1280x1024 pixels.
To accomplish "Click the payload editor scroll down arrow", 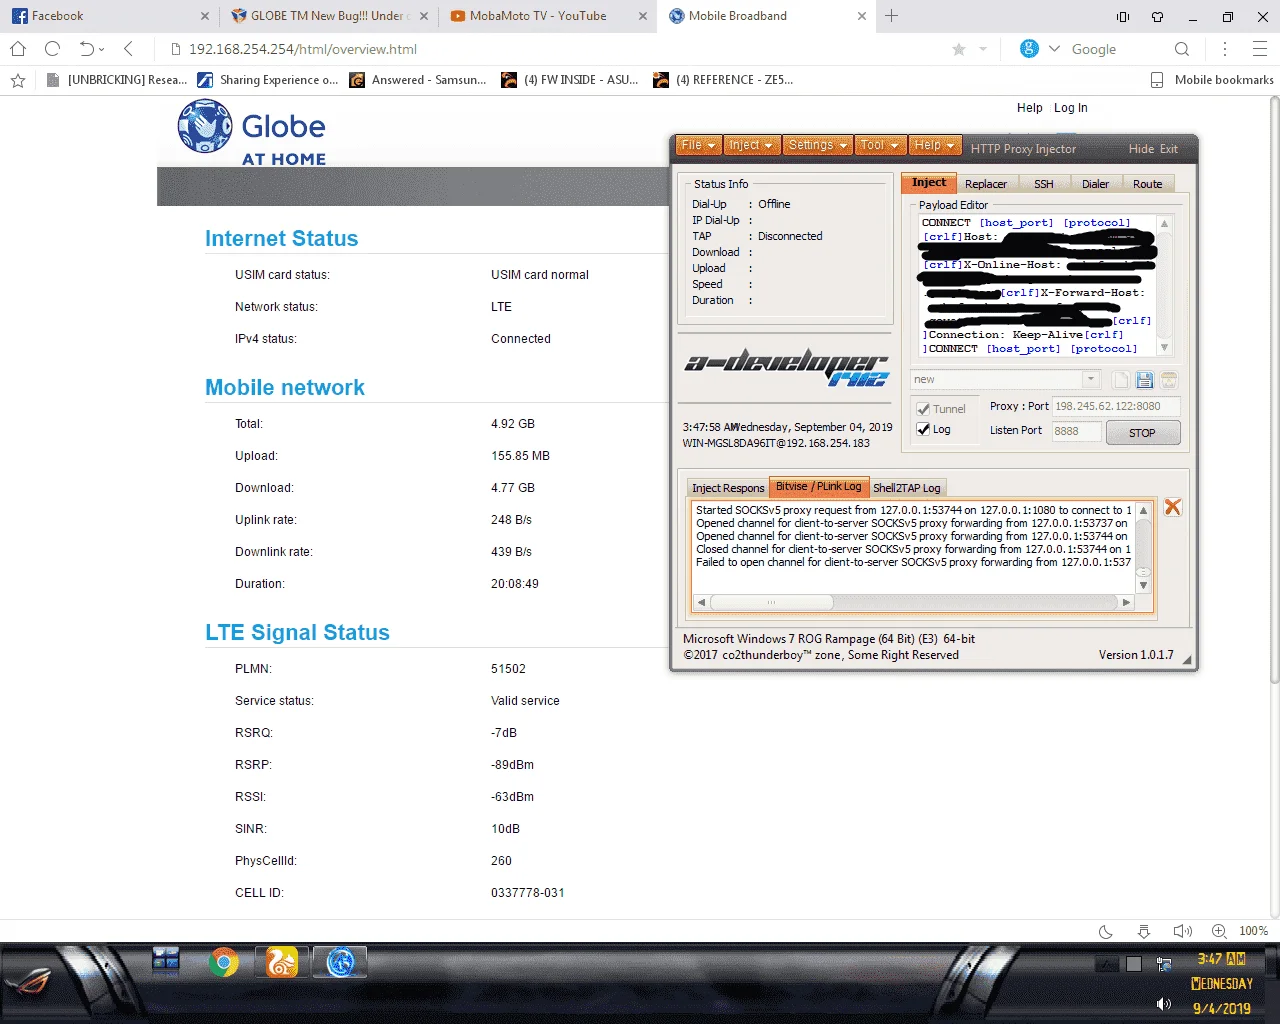I will point(1164,348).
